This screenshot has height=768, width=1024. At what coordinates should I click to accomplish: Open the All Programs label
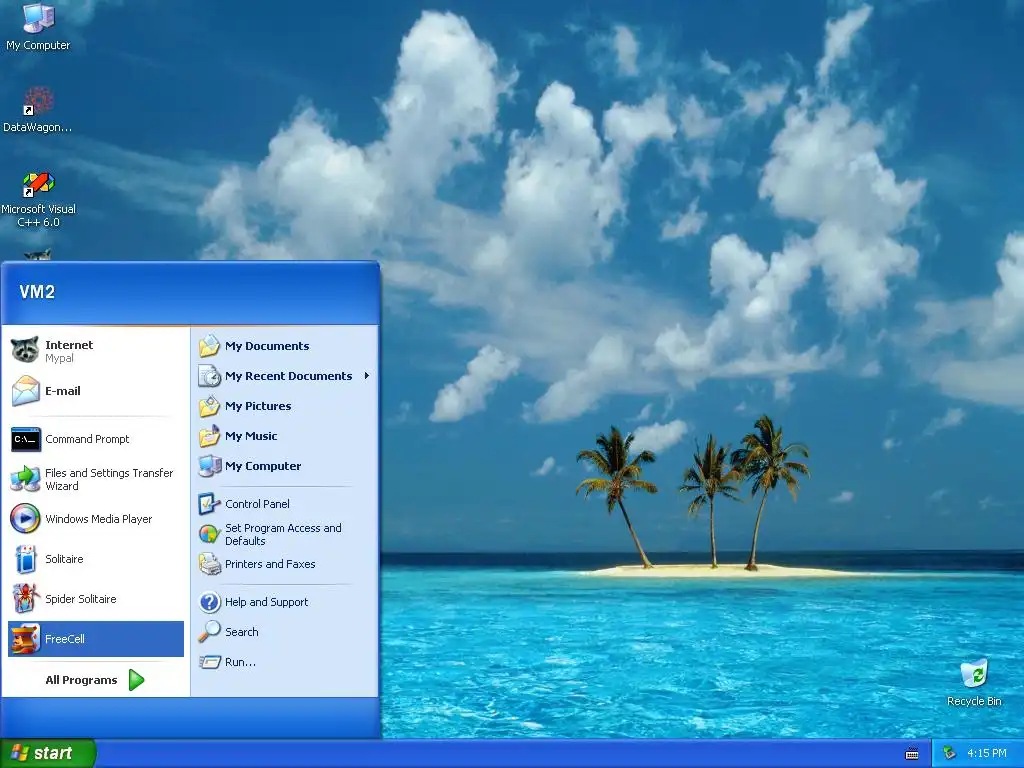[x=81, y=680]
